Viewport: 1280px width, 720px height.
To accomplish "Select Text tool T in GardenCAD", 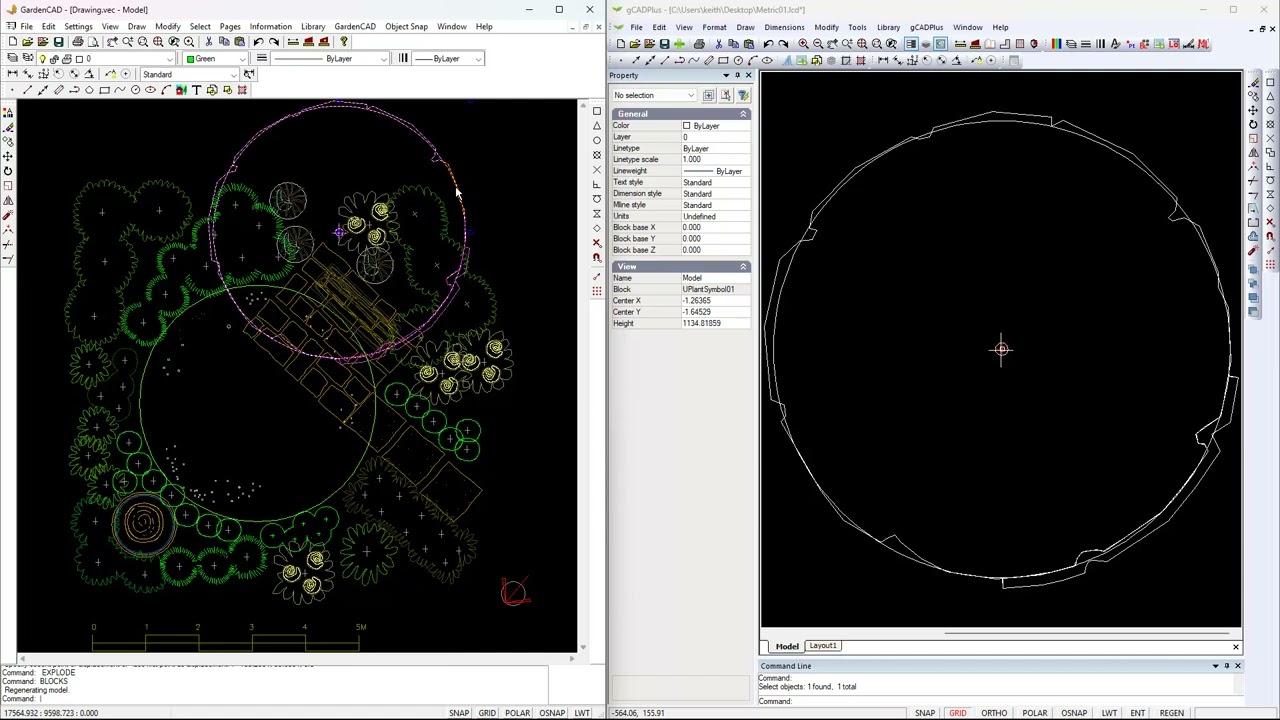I will (197, 90).
